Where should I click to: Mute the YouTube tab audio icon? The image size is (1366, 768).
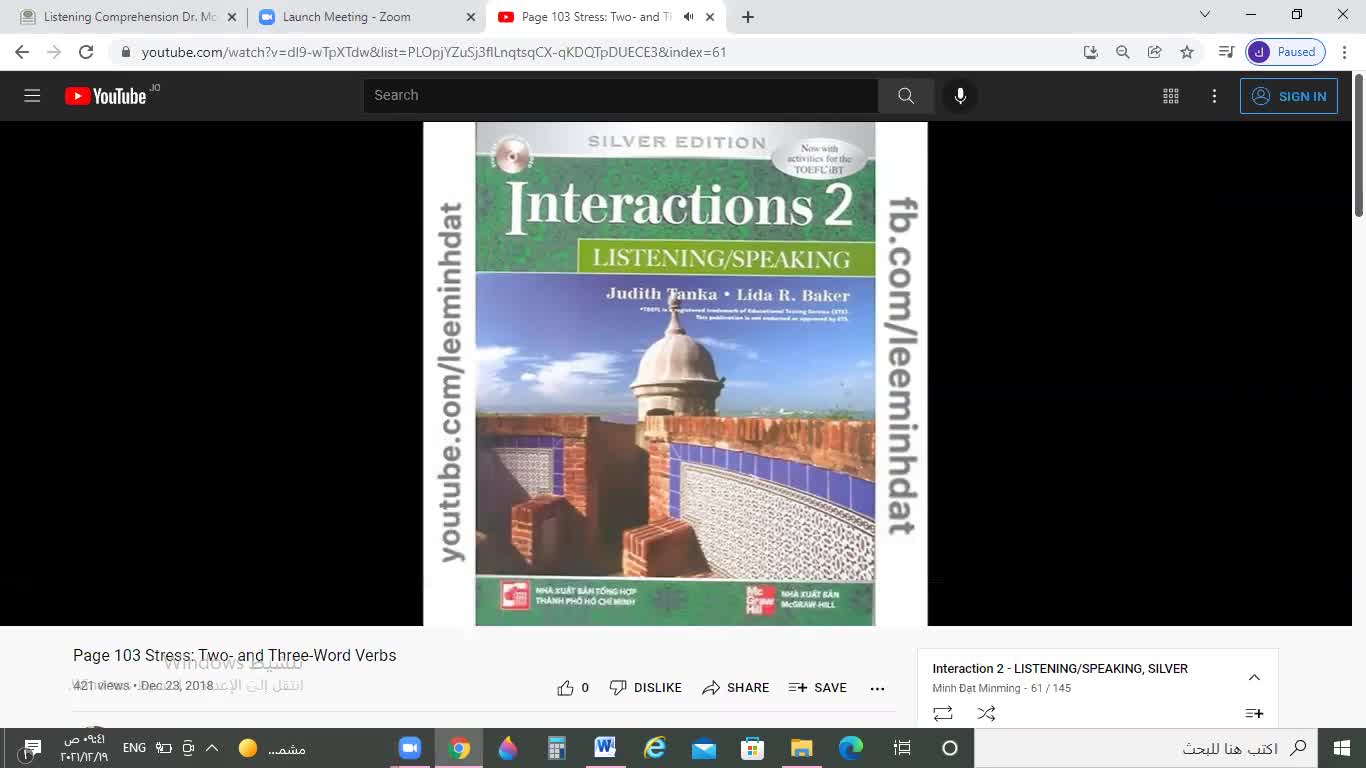pyautogui.click(x=688, y=17)
